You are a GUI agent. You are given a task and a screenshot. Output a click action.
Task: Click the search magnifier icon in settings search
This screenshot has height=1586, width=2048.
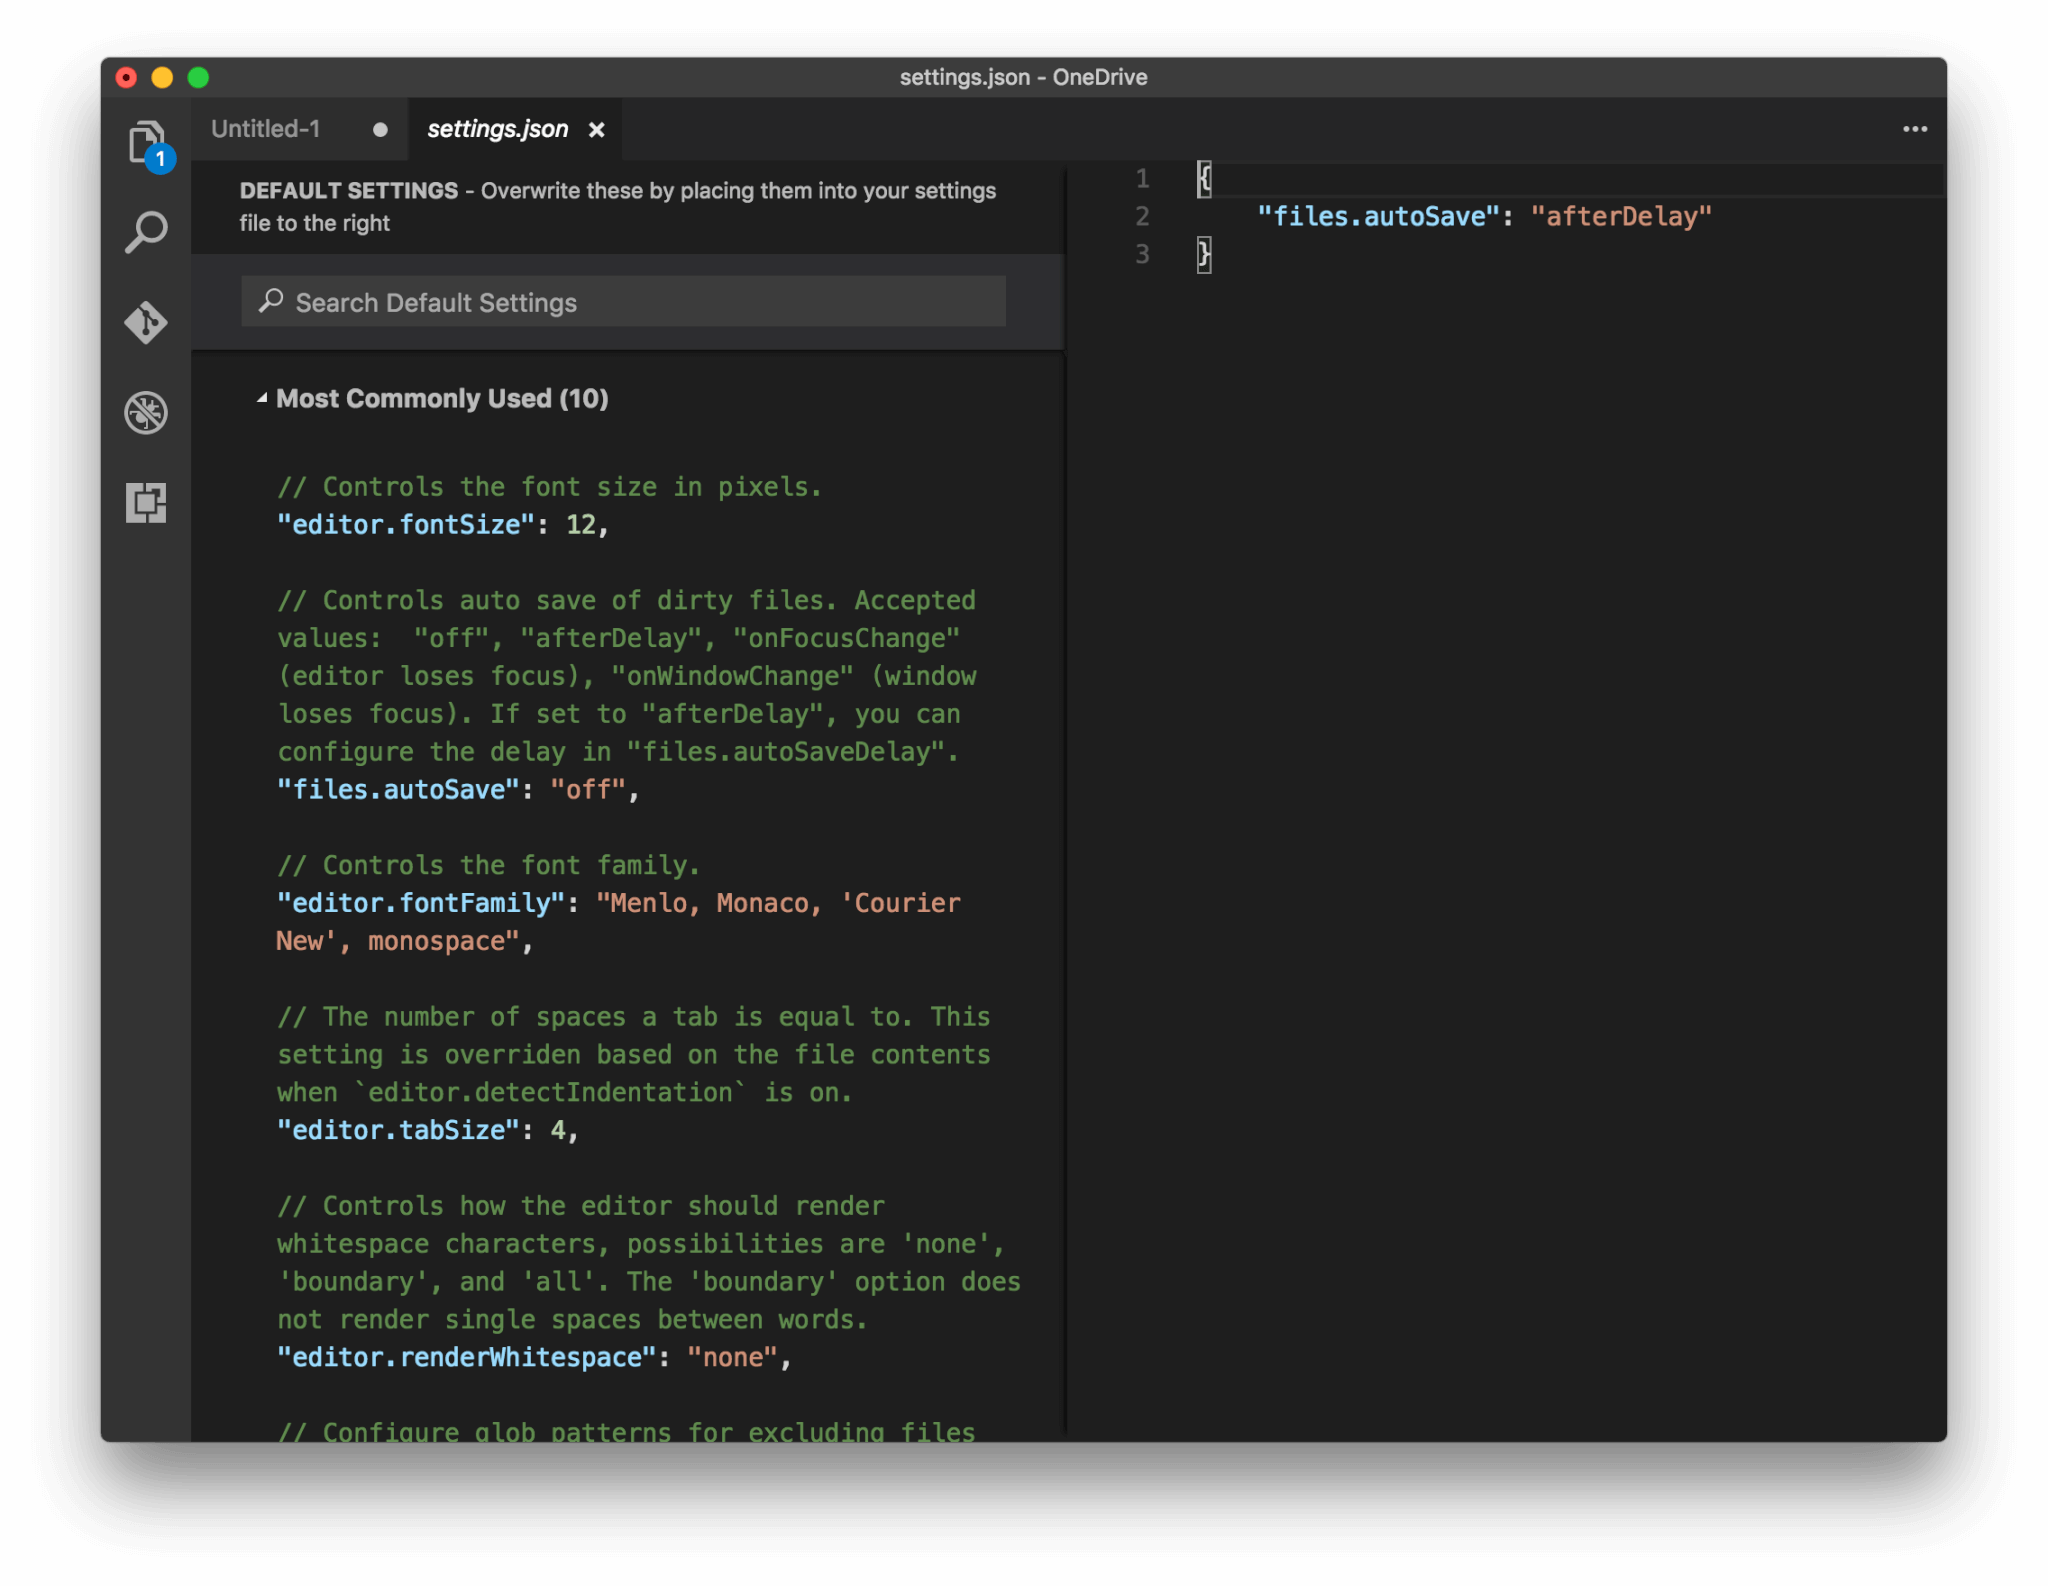click(x=270, y=301)
